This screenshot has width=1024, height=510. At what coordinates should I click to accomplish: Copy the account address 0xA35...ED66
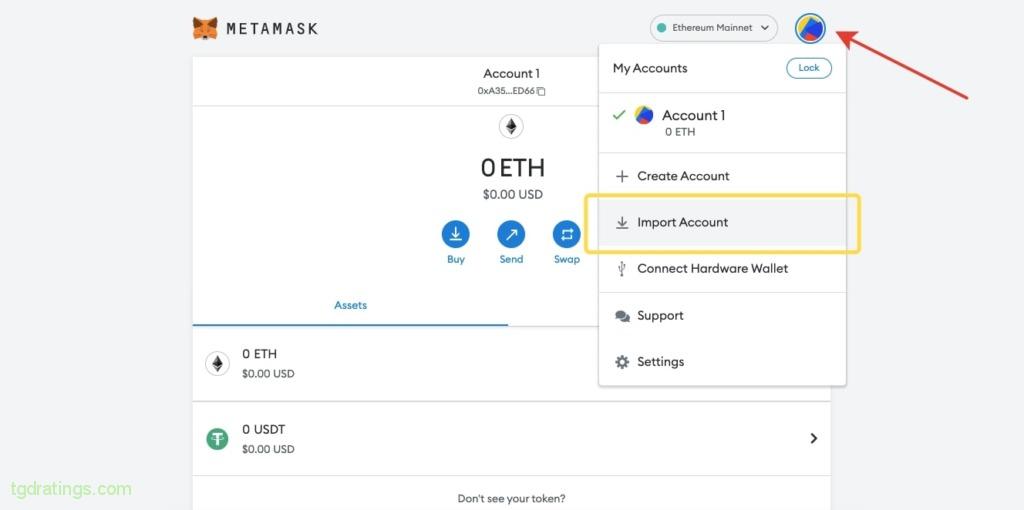512,91
